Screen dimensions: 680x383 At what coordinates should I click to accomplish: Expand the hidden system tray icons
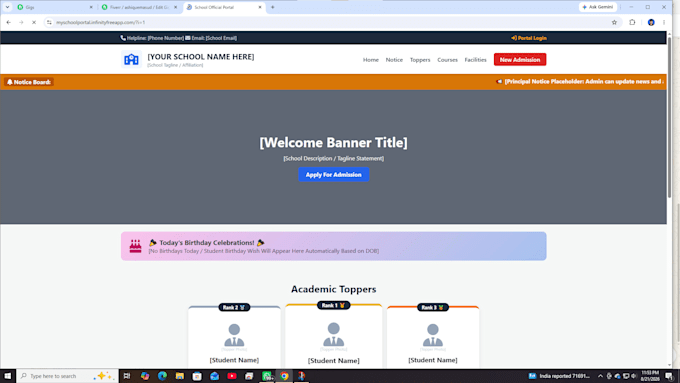600,376
